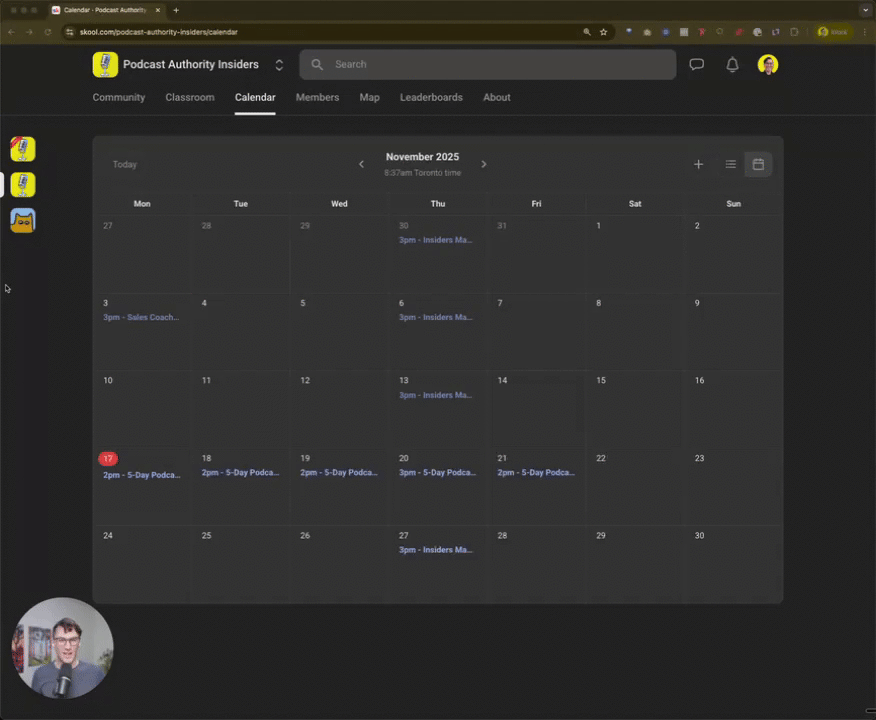Image resolution: width=876 pixels, height=720 pixels.
Task: Bookmark this page with star icon
Action: (603, 32)
